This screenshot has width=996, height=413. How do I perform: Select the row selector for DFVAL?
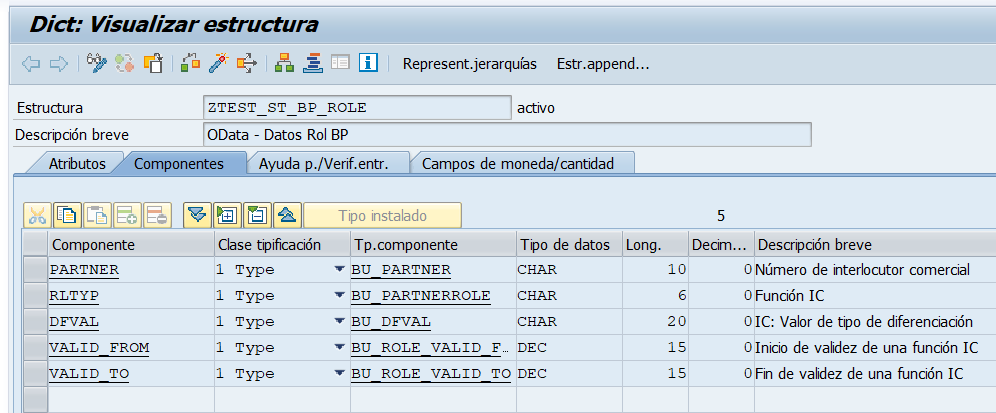(34, 322)
